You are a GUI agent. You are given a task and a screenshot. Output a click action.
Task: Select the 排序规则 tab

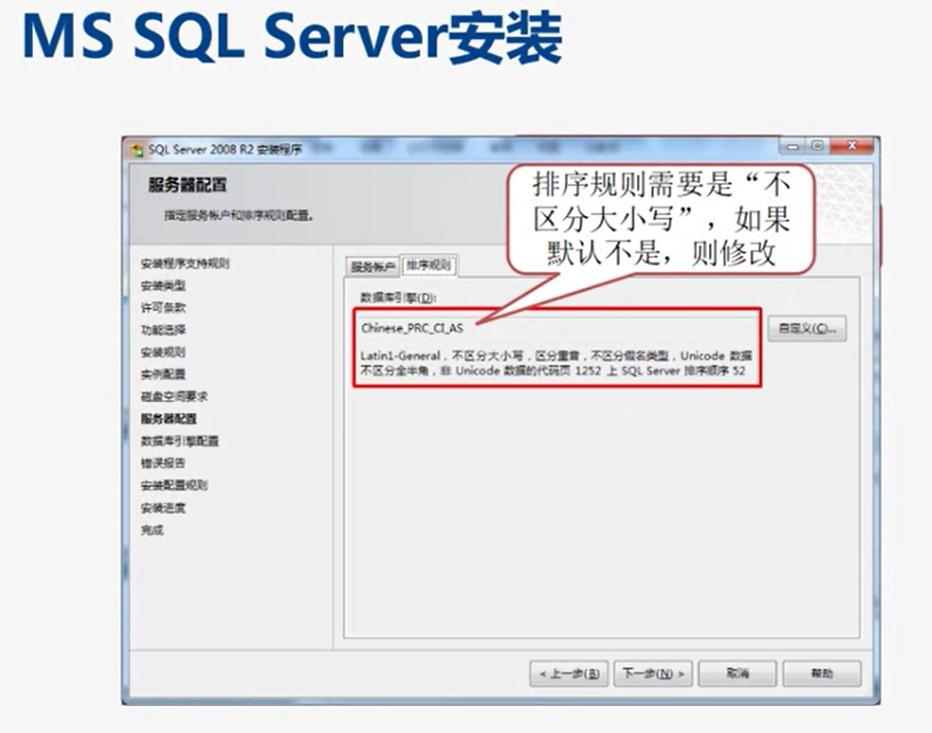pos(428,266)
